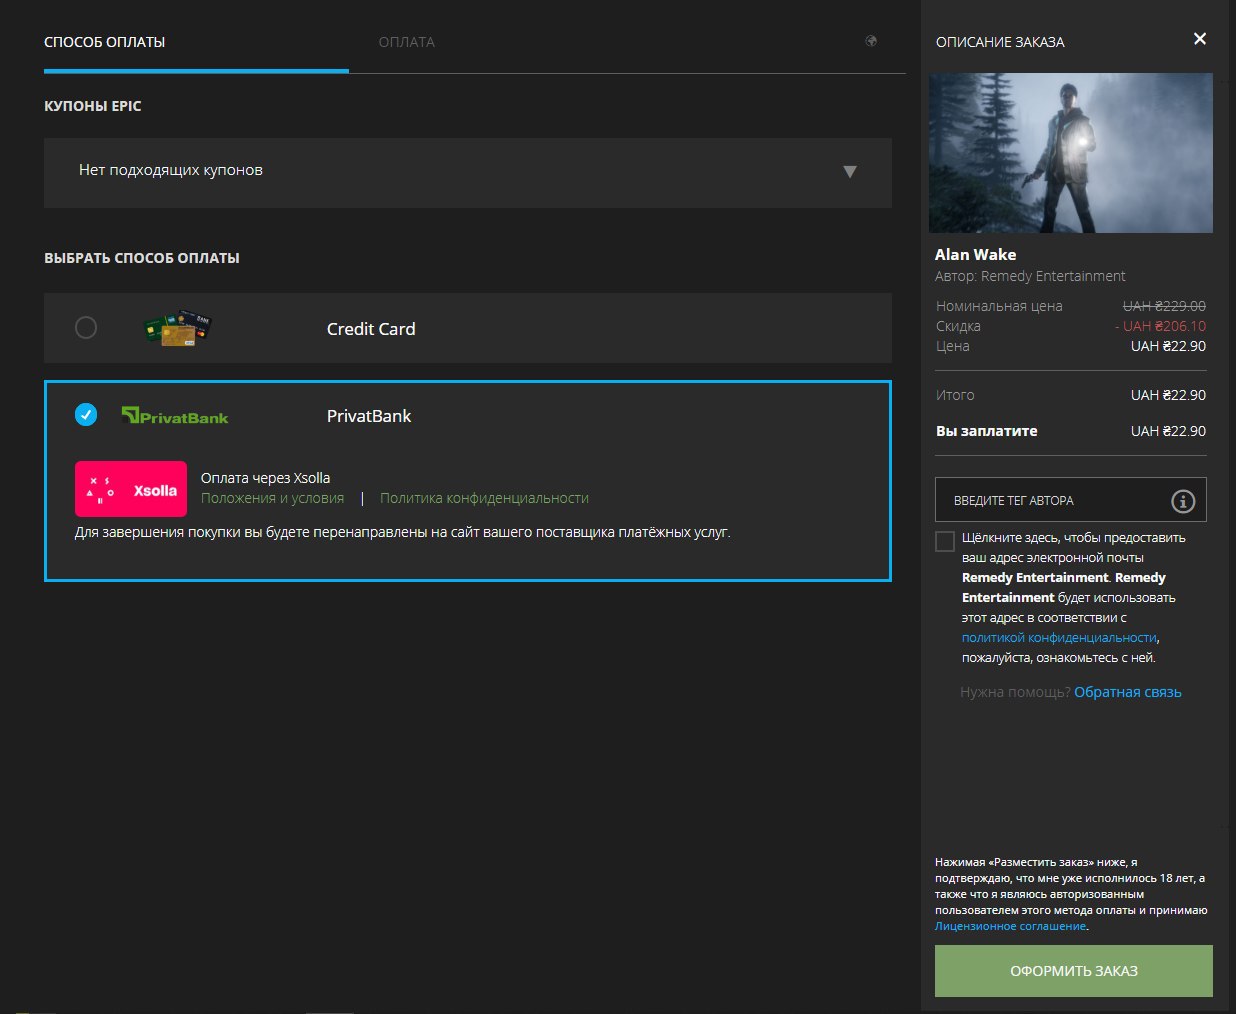Click 'Оплата через Xsolla' text
The image size is (1236, 1014).
coord(265,478)
